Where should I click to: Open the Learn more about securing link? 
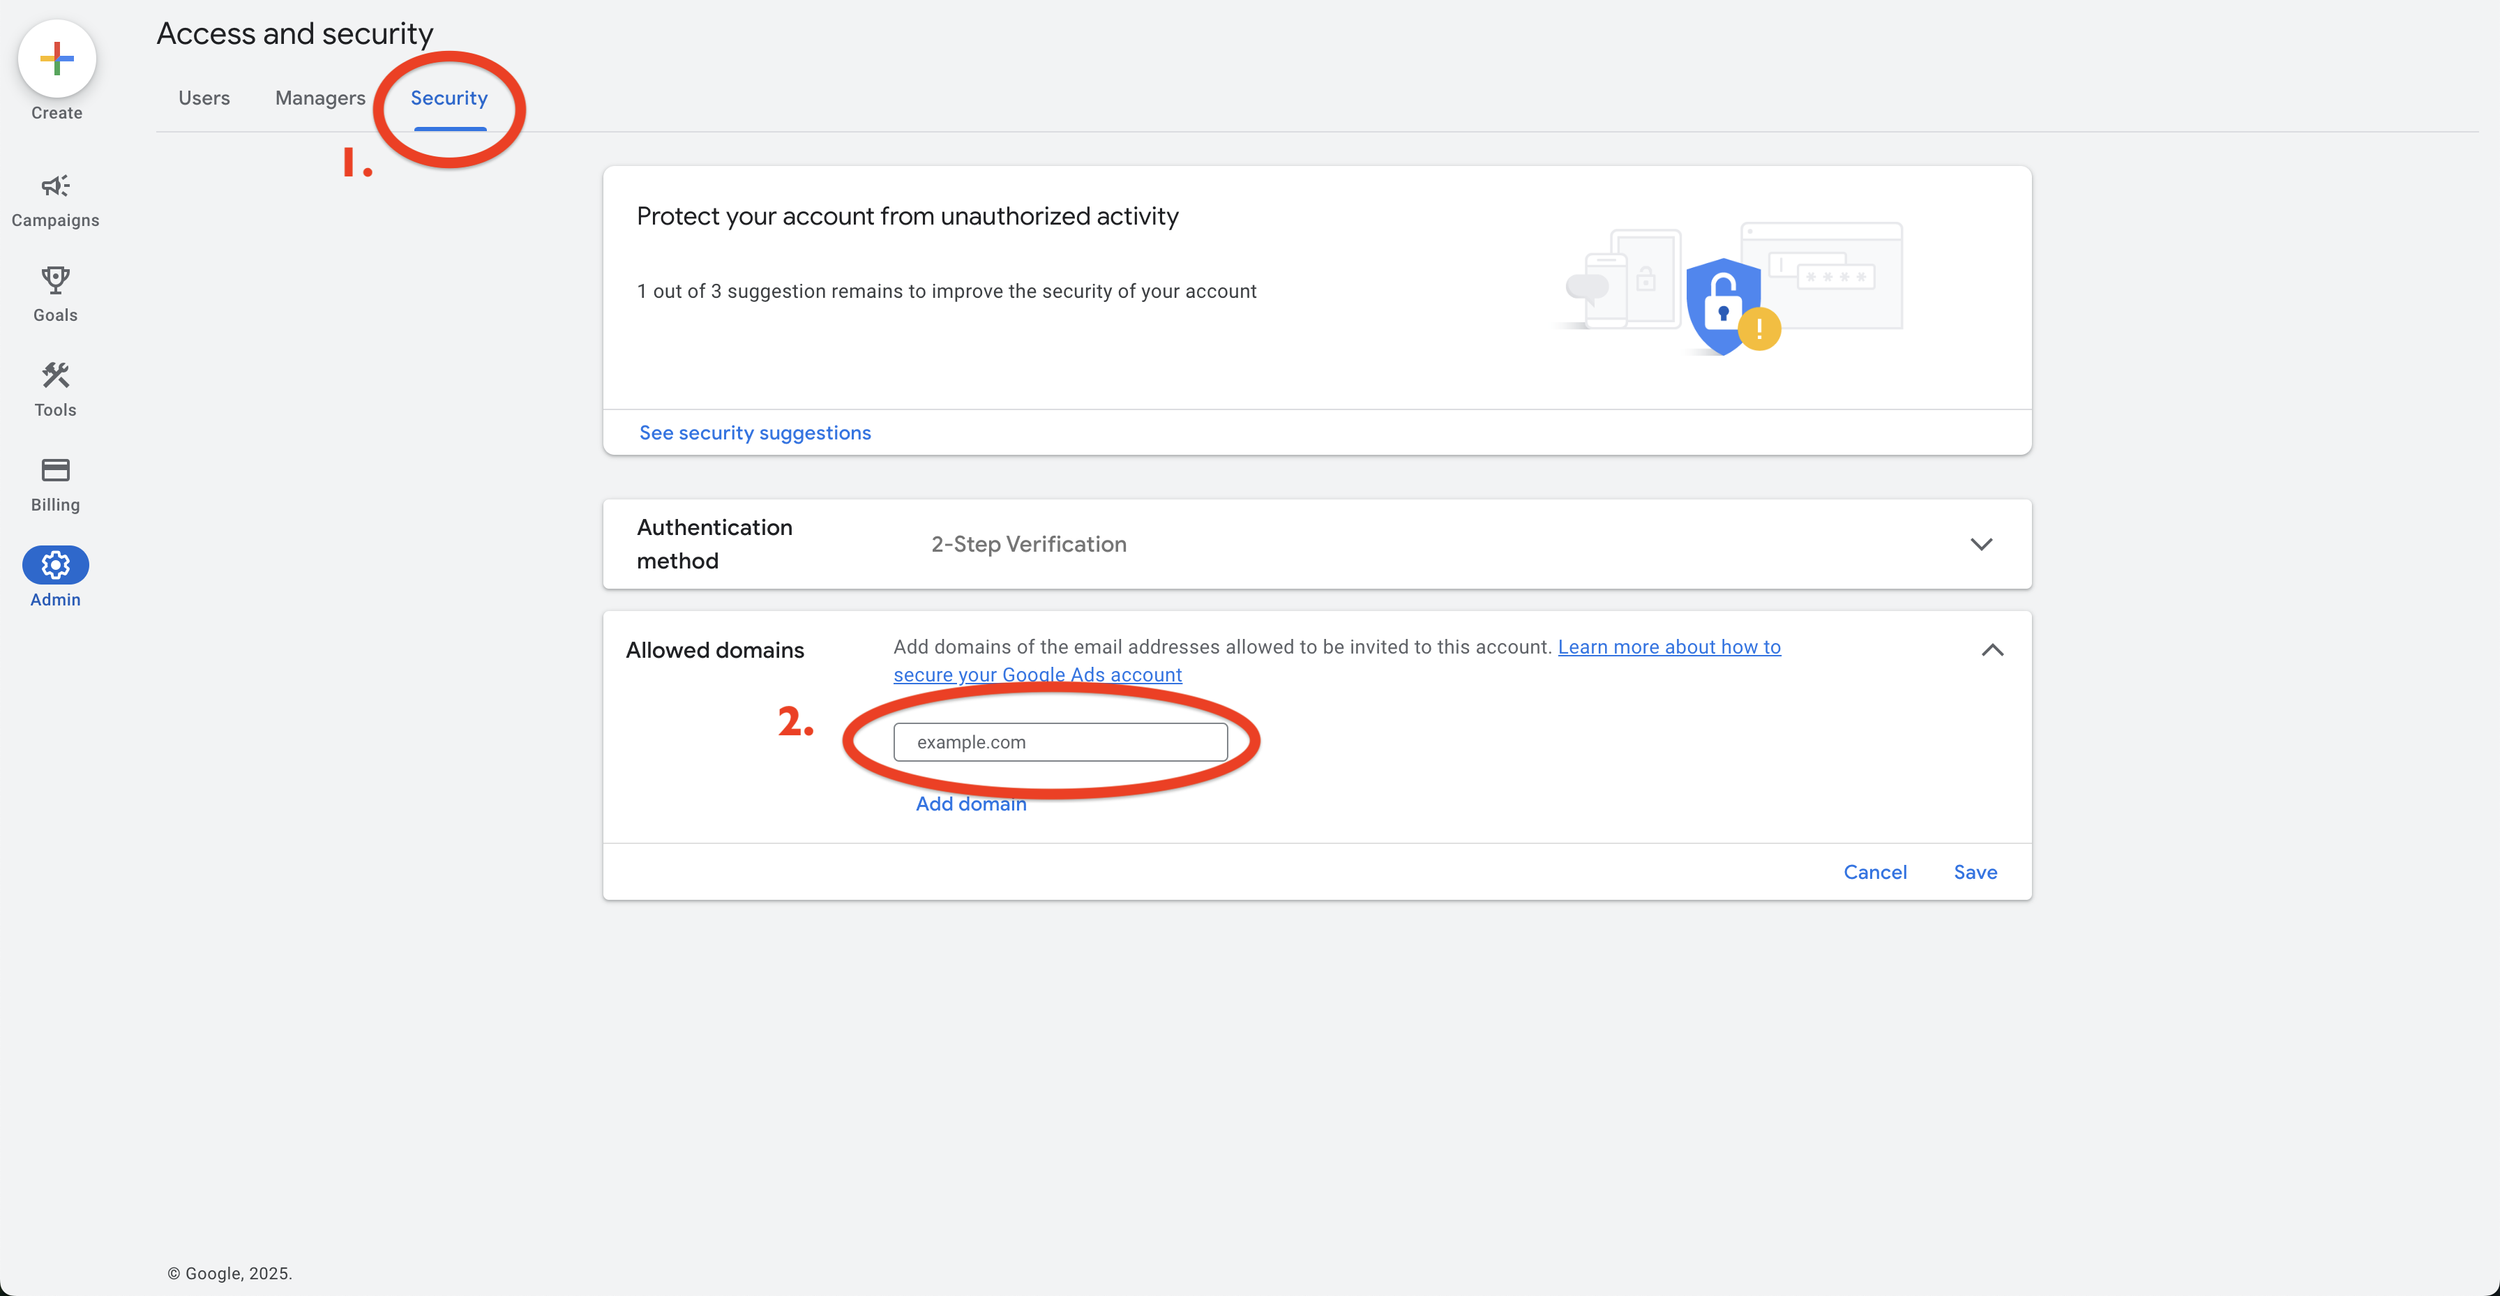click(1668, 646)
